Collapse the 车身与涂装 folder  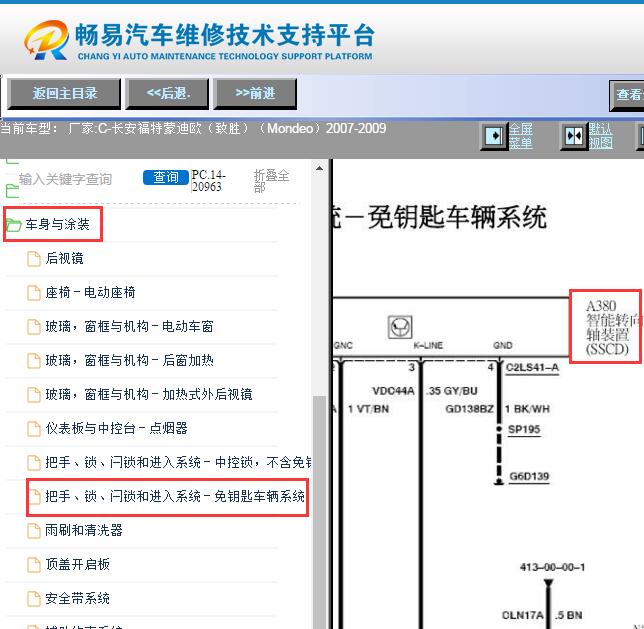point(57,224)
